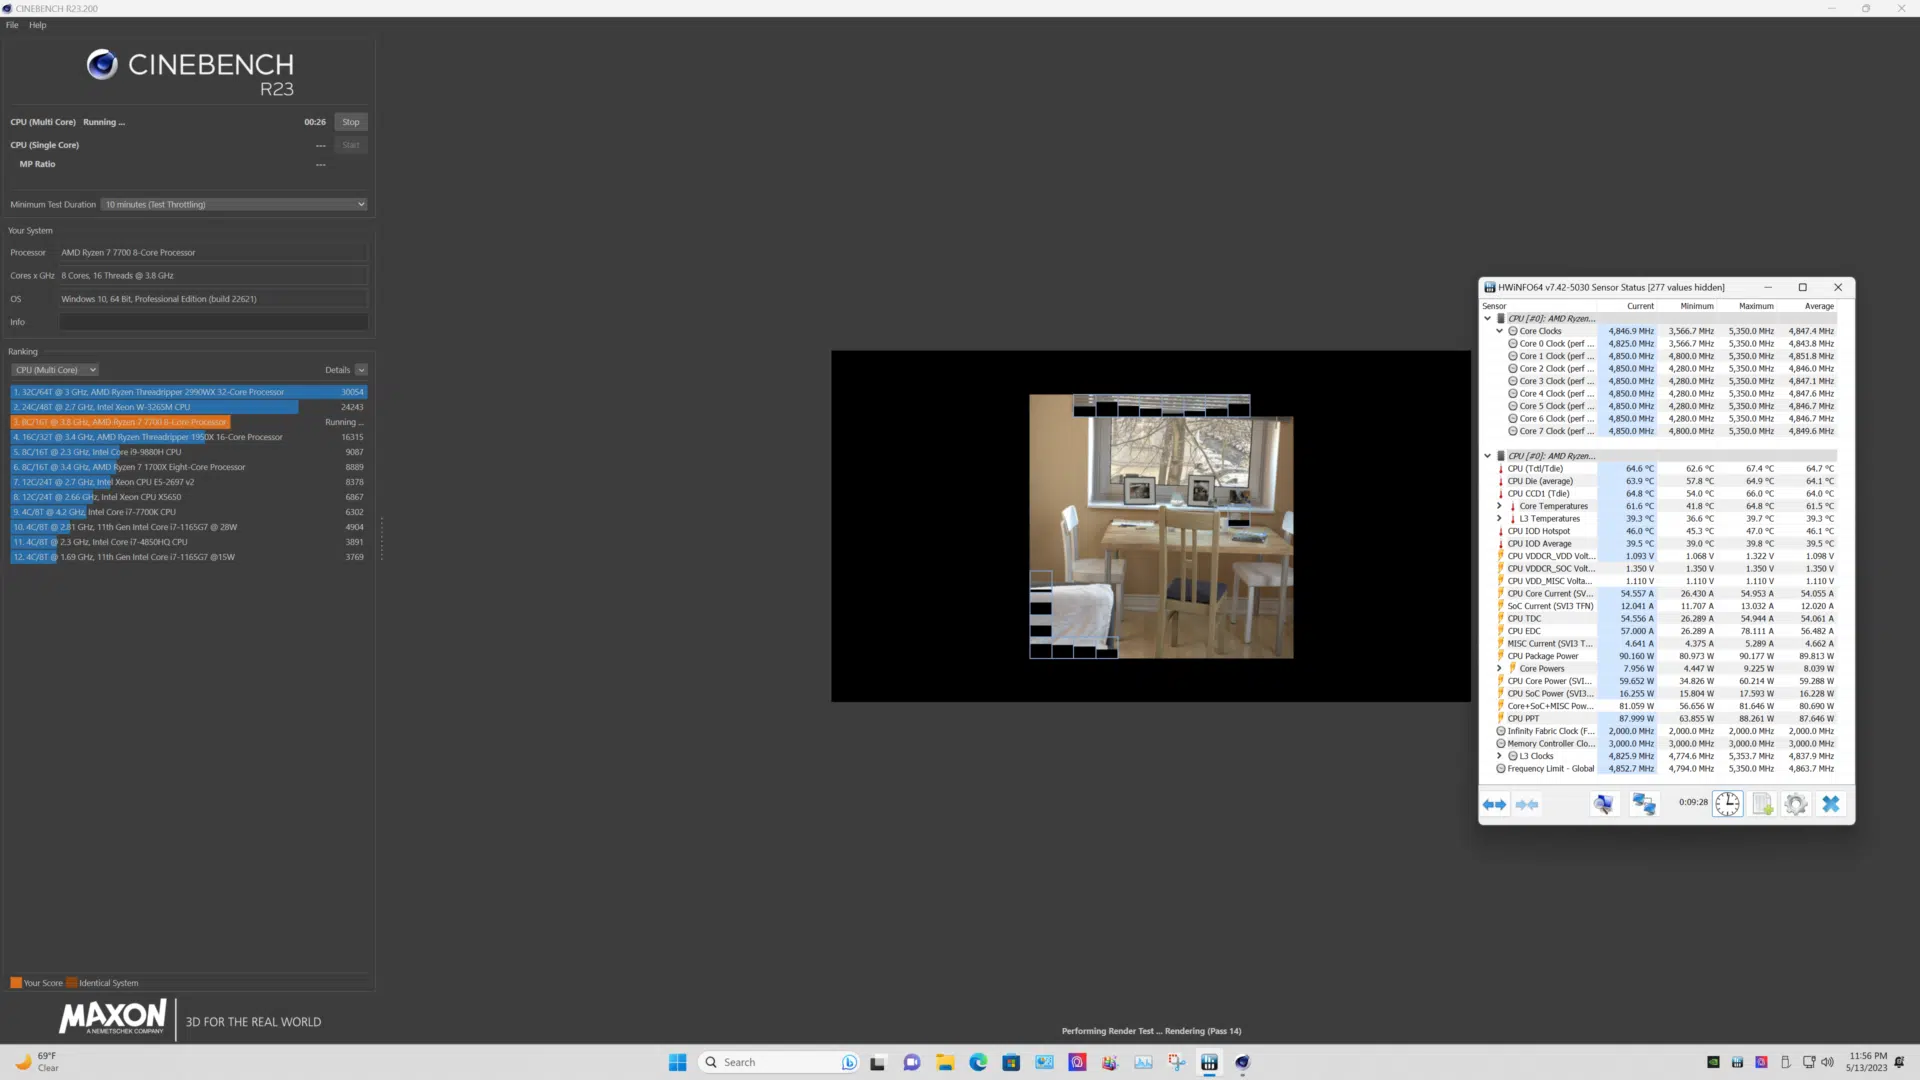The width and height of the screenshot is (1920, 1080).
Task: Click the Info text field
Action: (x=213, y=322)
